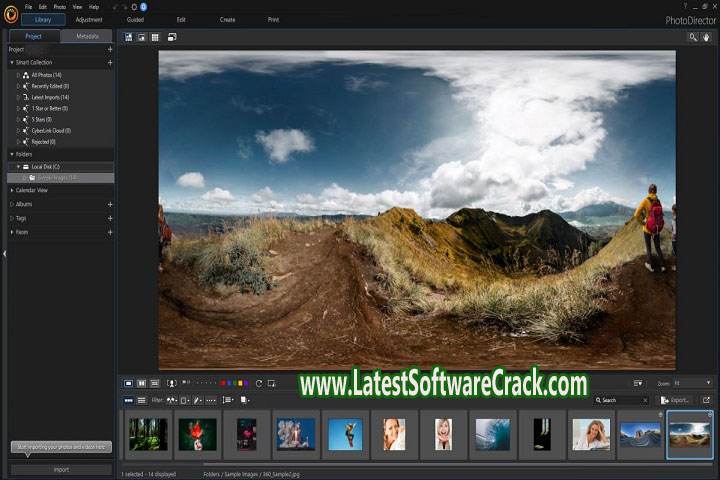Open the Zoom level dropdown
Viewport: 720px width, 480px height.
[692, 383]
